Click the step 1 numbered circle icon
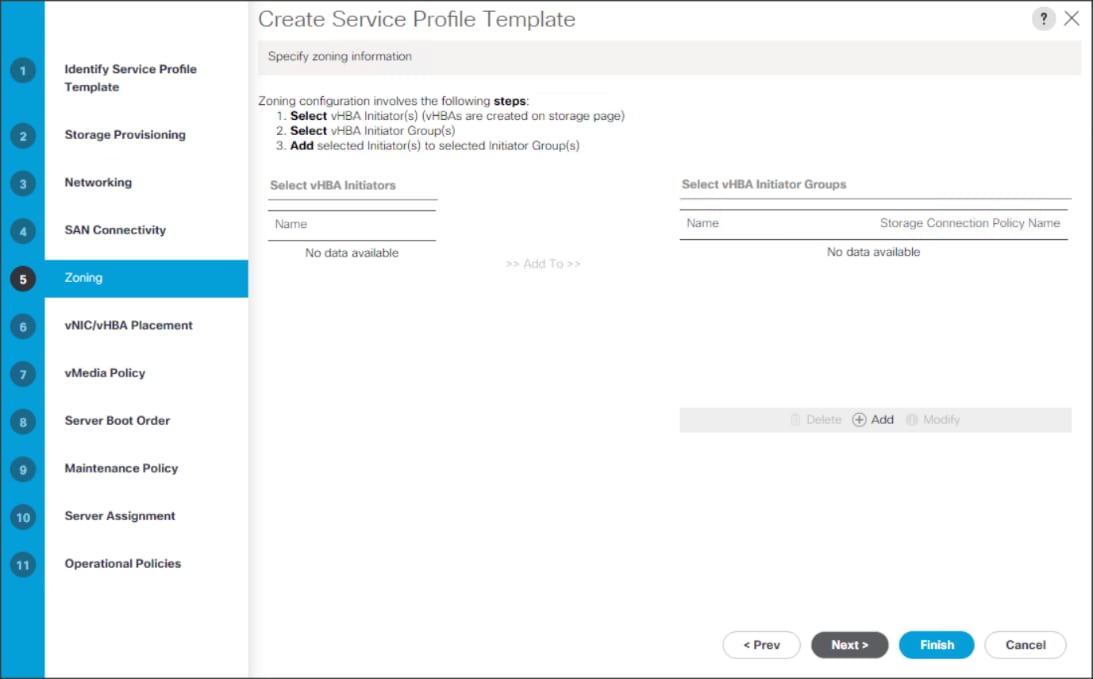1093x679 pixels. pyautogui.click(x=22, y=70)
